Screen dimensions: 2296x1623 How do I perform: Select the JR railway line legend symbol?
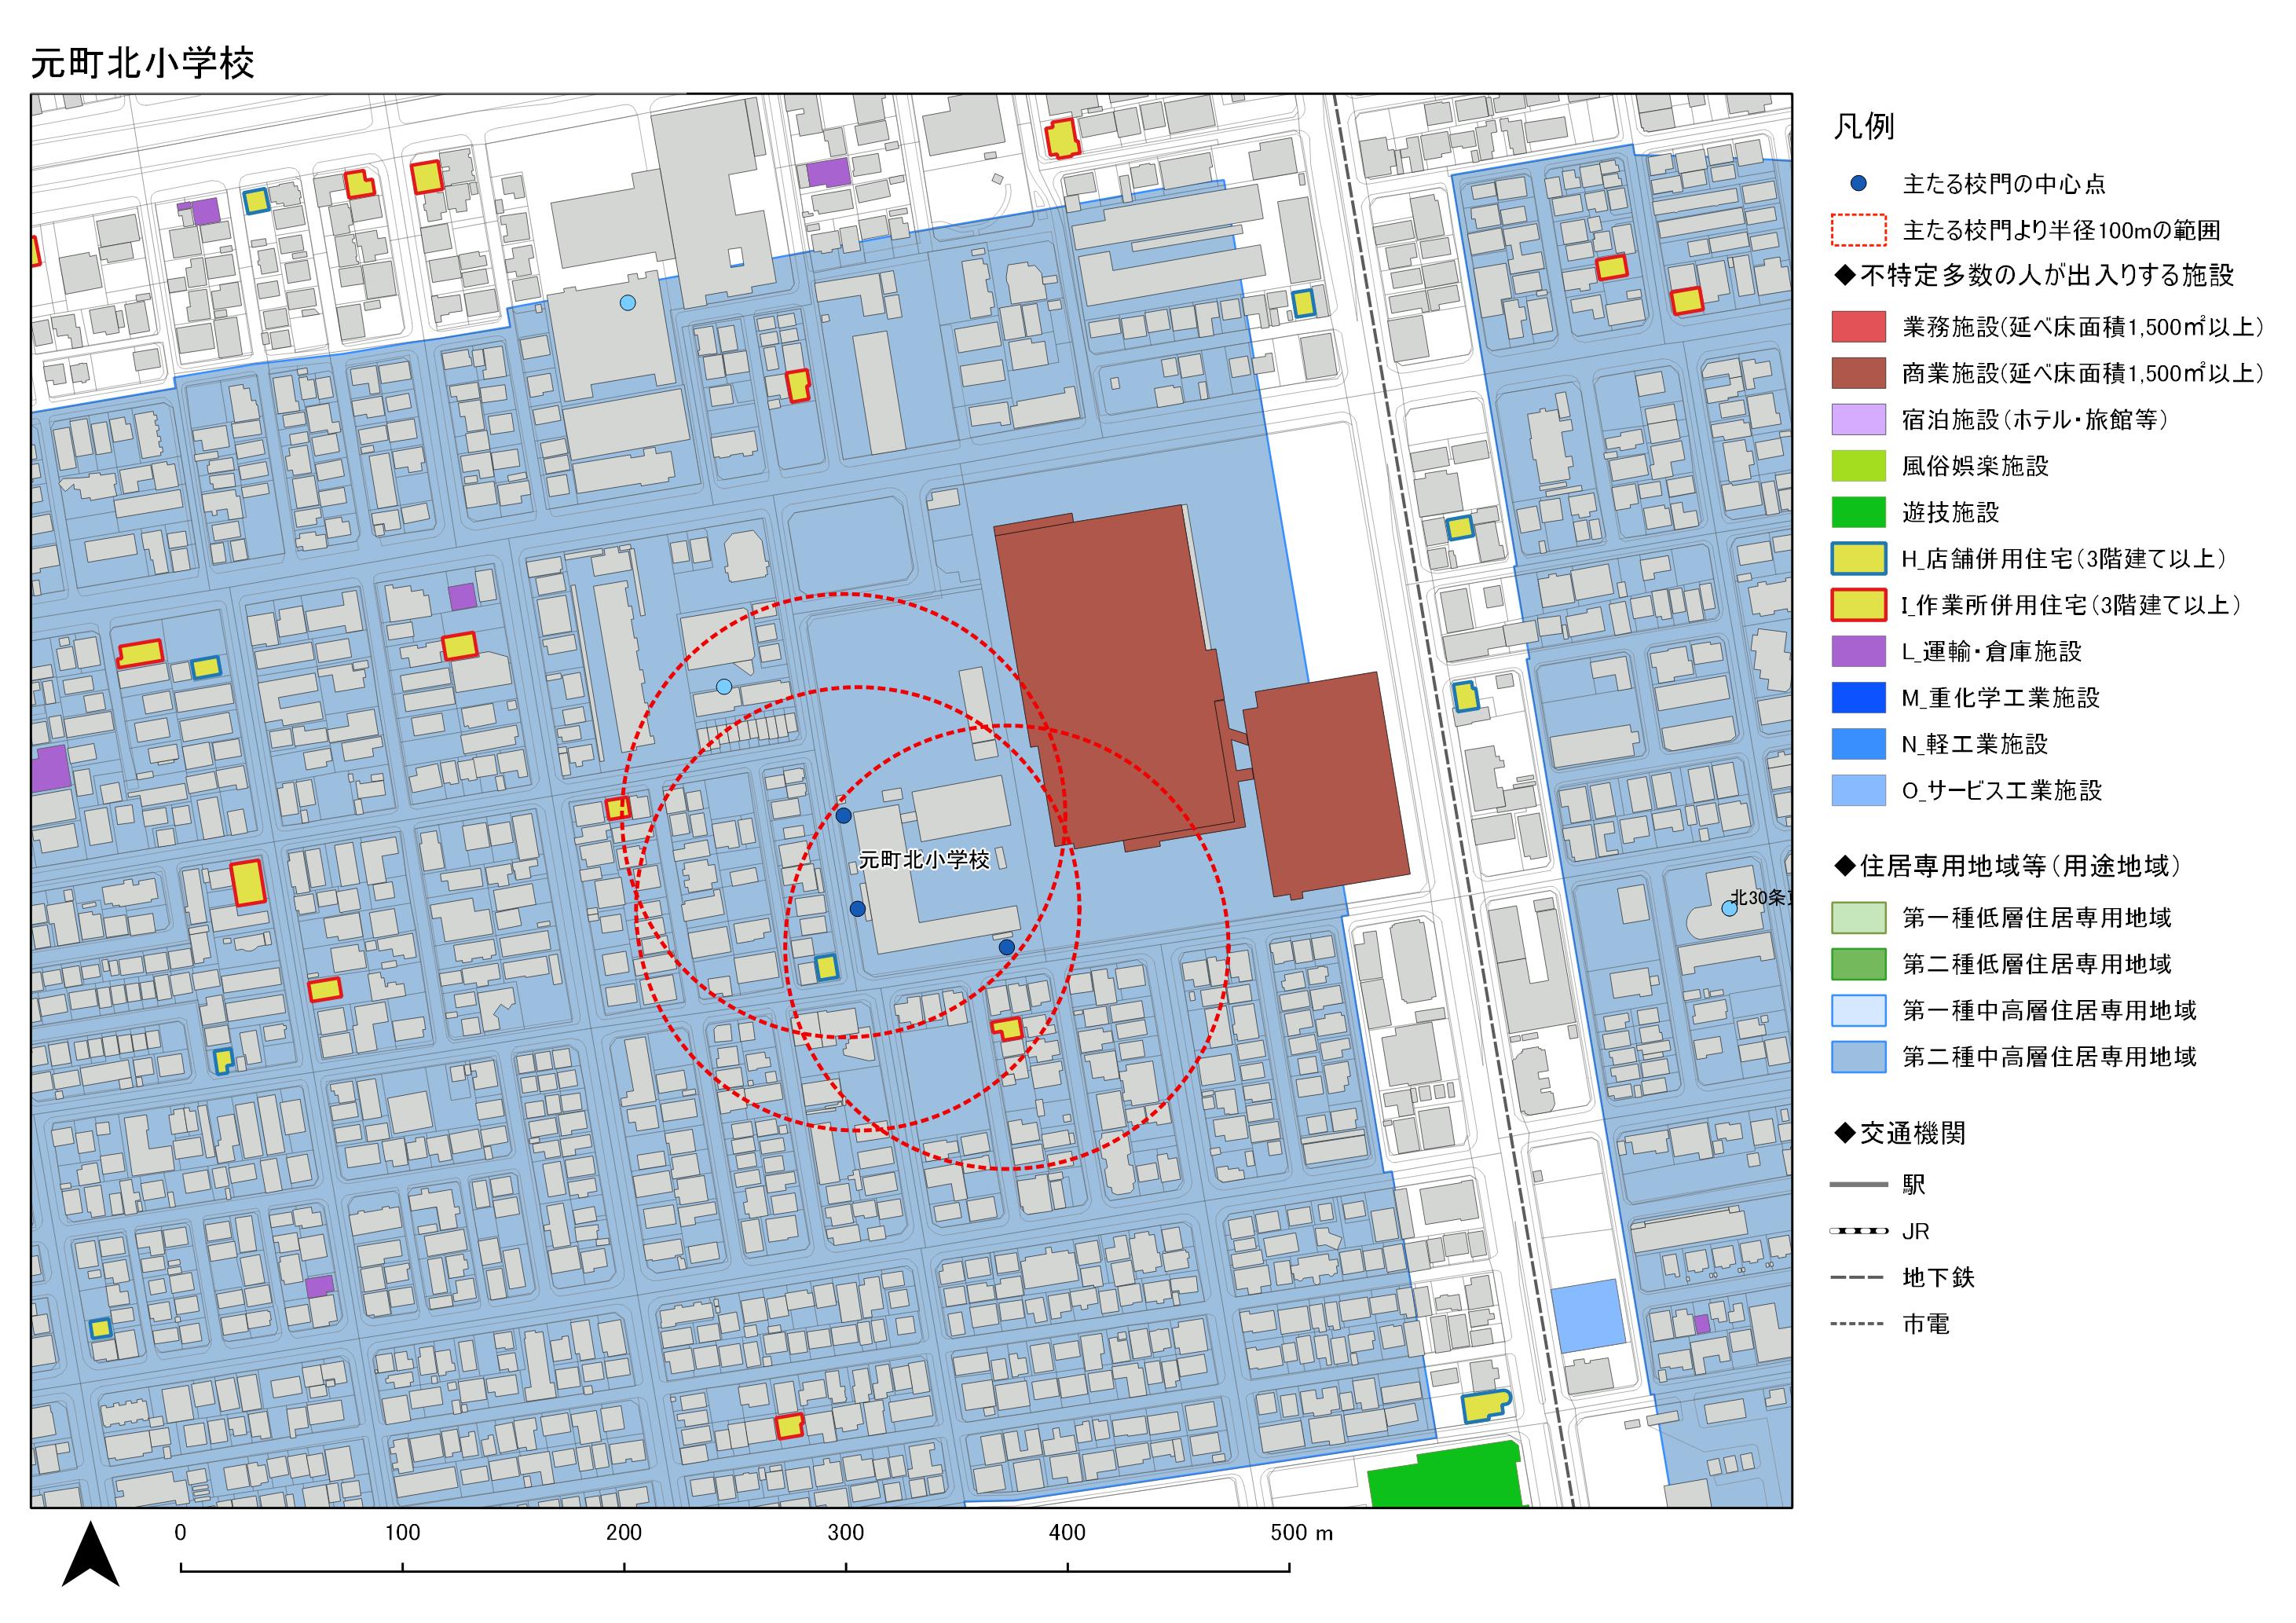click(1858, 1231)
